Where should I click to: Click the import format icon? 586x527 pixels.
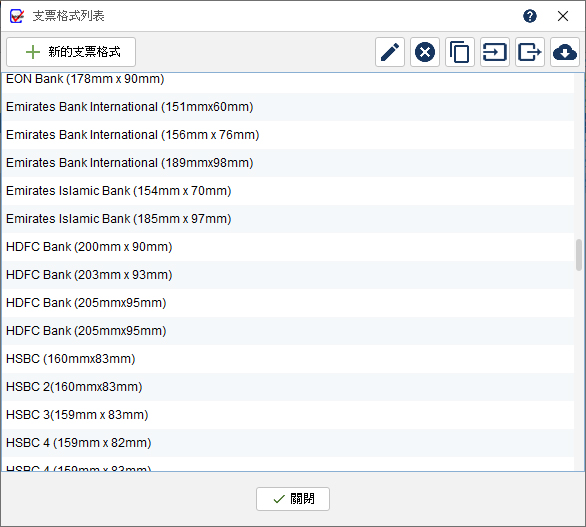coord(495,52)
